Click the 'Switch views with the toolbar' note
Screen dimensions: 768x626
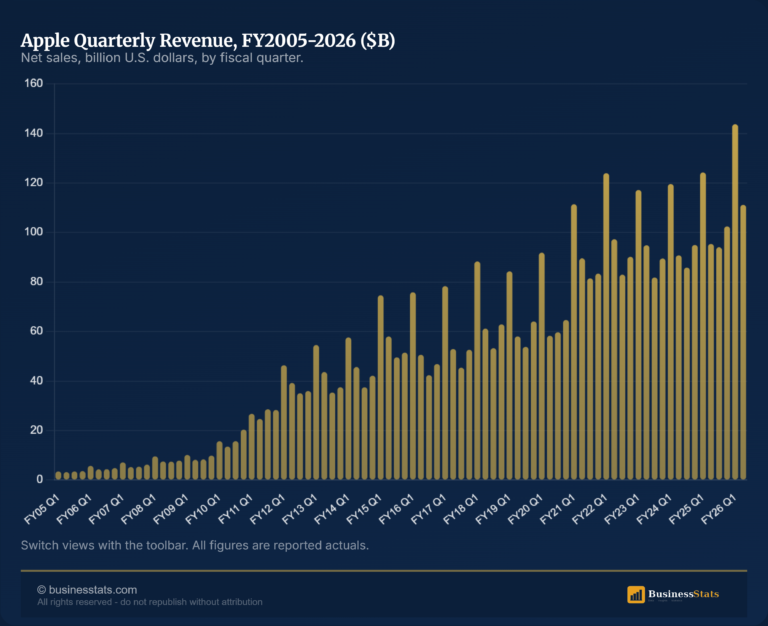(x=195, y=545)
